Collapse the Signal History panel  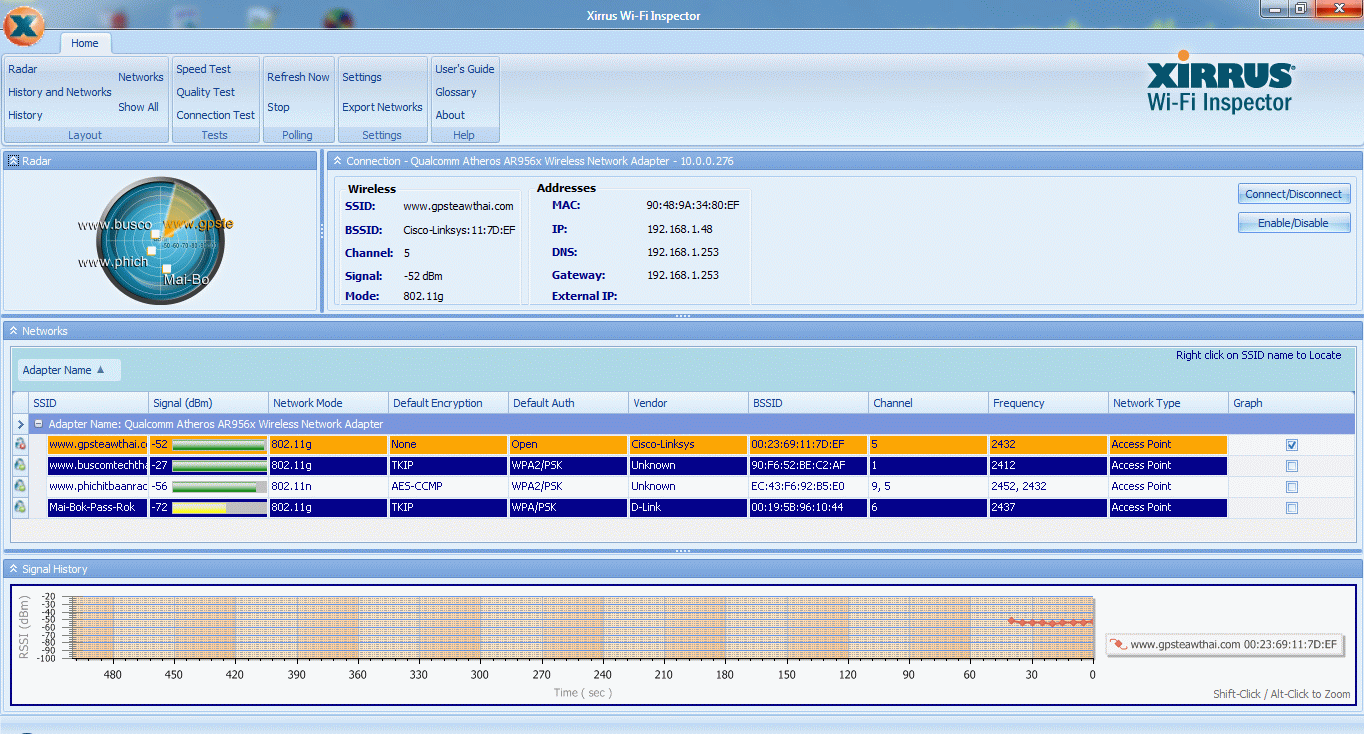coord(13,568)
